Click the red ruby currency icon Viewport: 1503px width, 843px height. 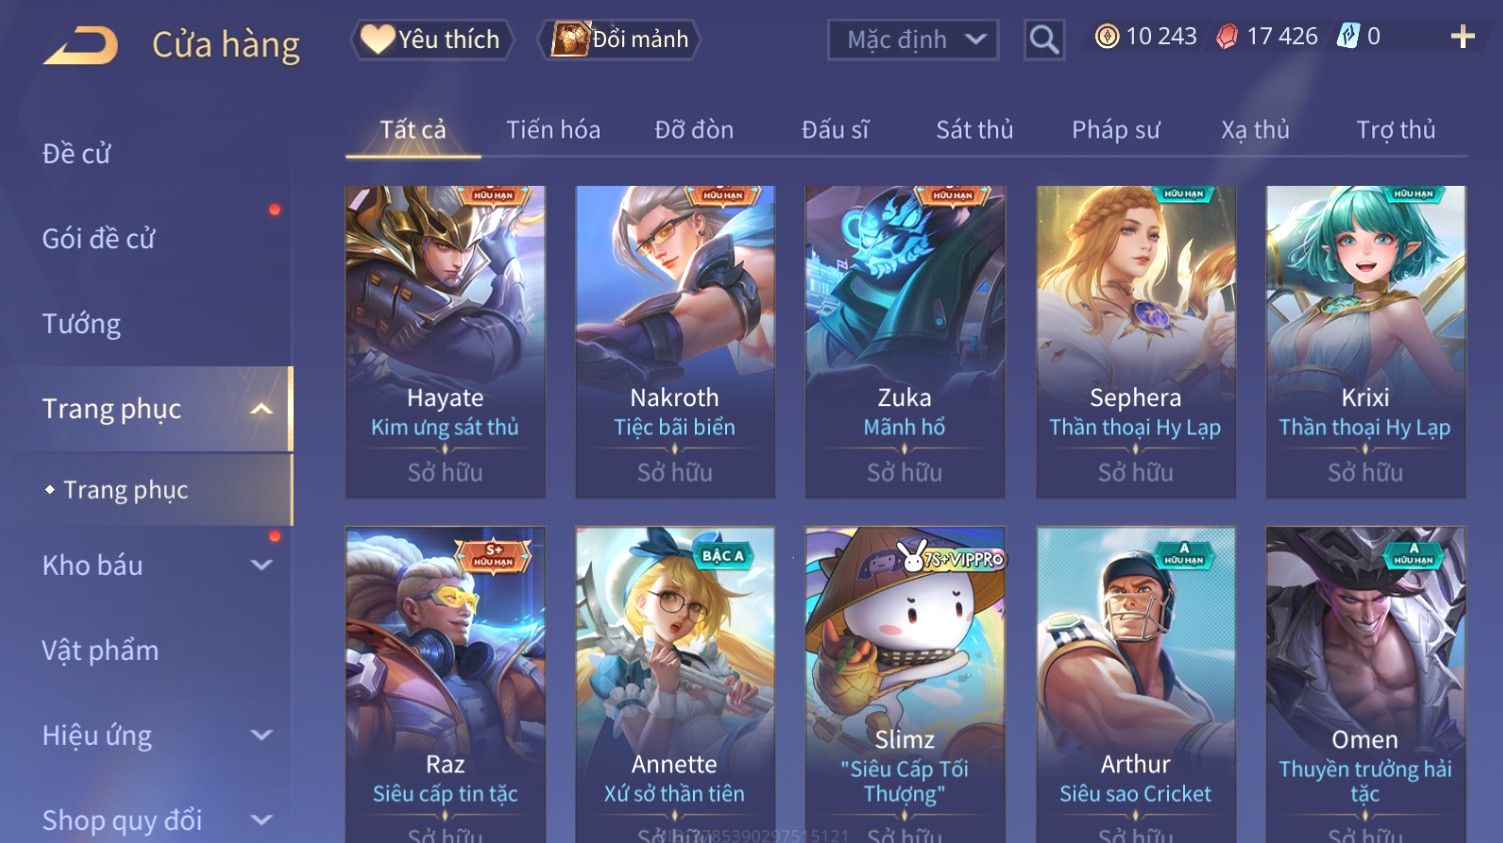[x=1227, y=37]
